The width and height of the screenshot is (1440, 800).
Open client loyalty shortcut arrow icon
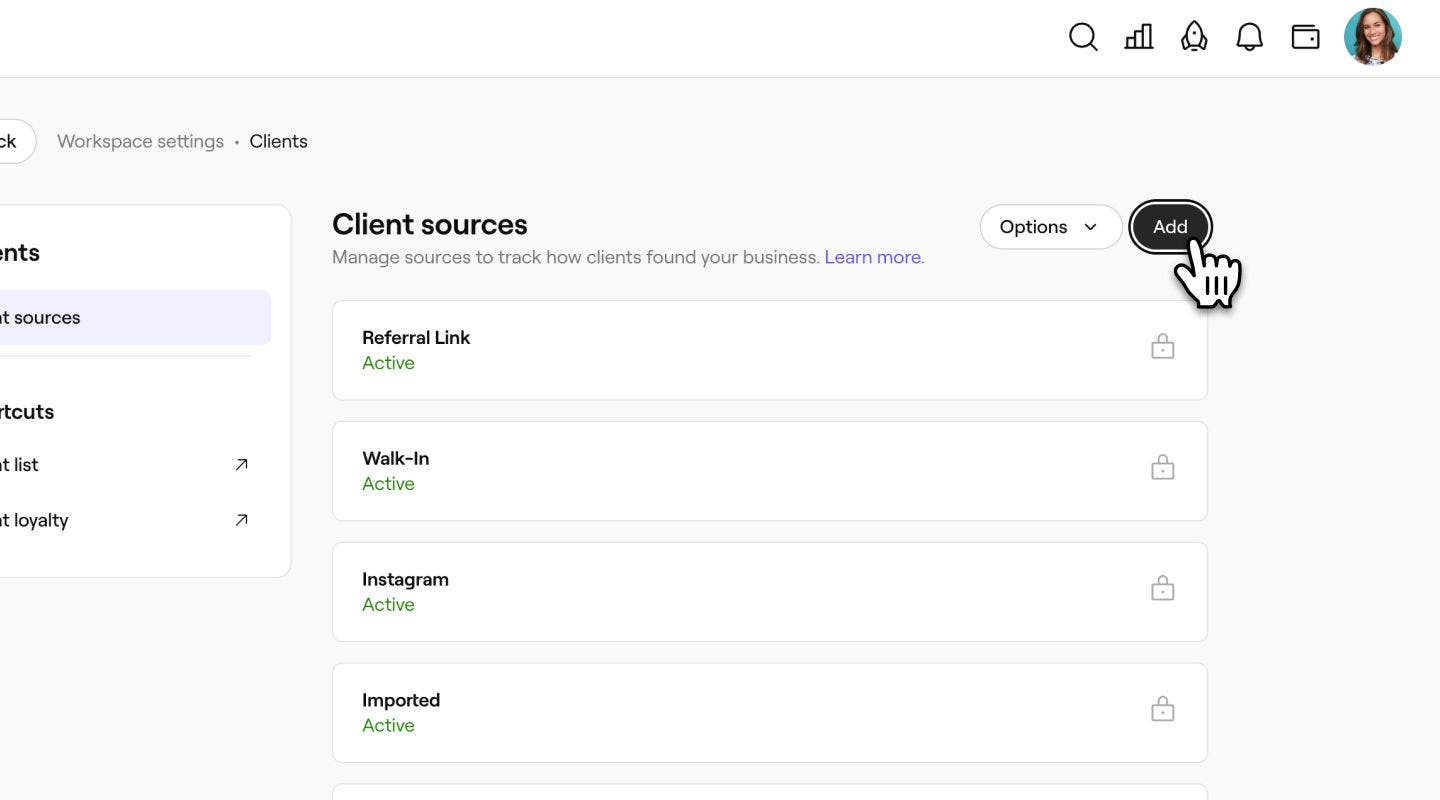tap(241, 520)
